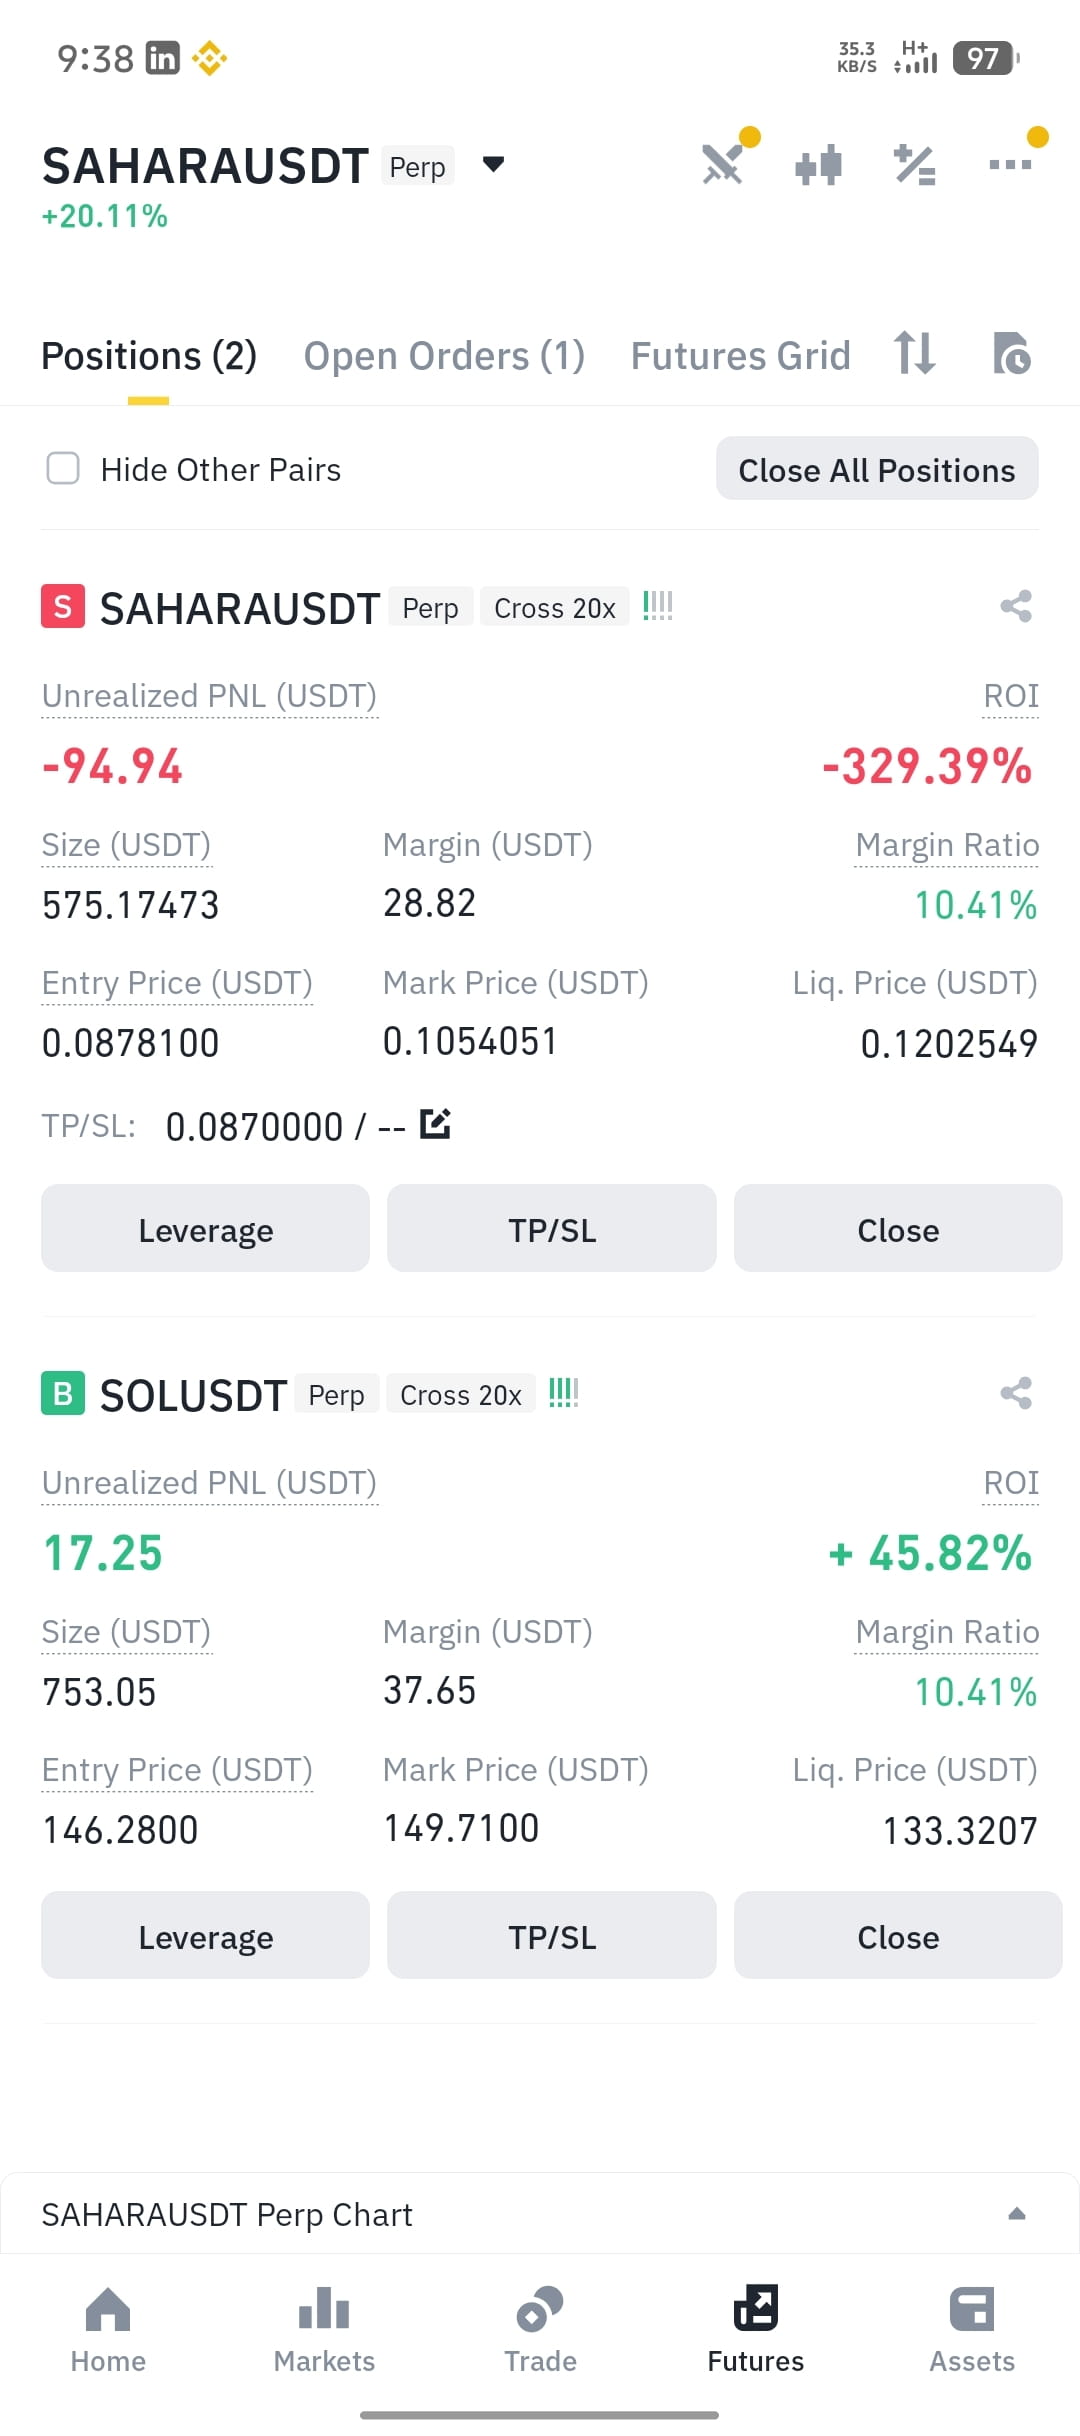Share the SOLUSDT position
The height and width of the screenshot is (2436, 1080).
pos(1016,1393)
